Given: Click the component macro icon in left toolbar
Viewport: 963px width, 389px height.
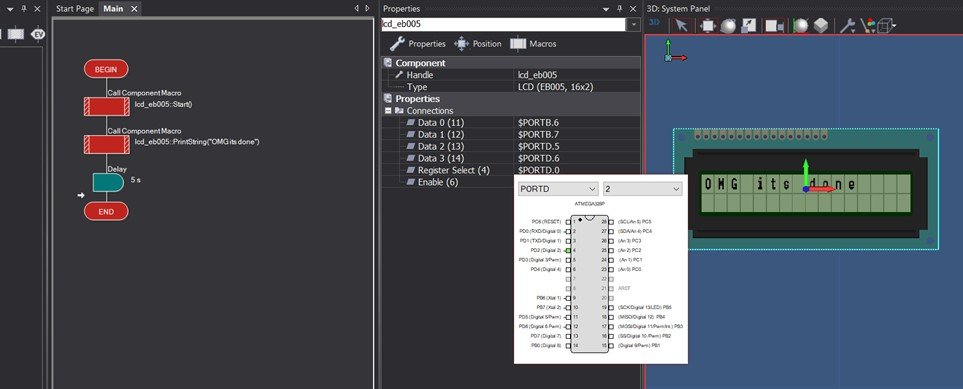Looking at the screenshot, I should tap(16, 34).
